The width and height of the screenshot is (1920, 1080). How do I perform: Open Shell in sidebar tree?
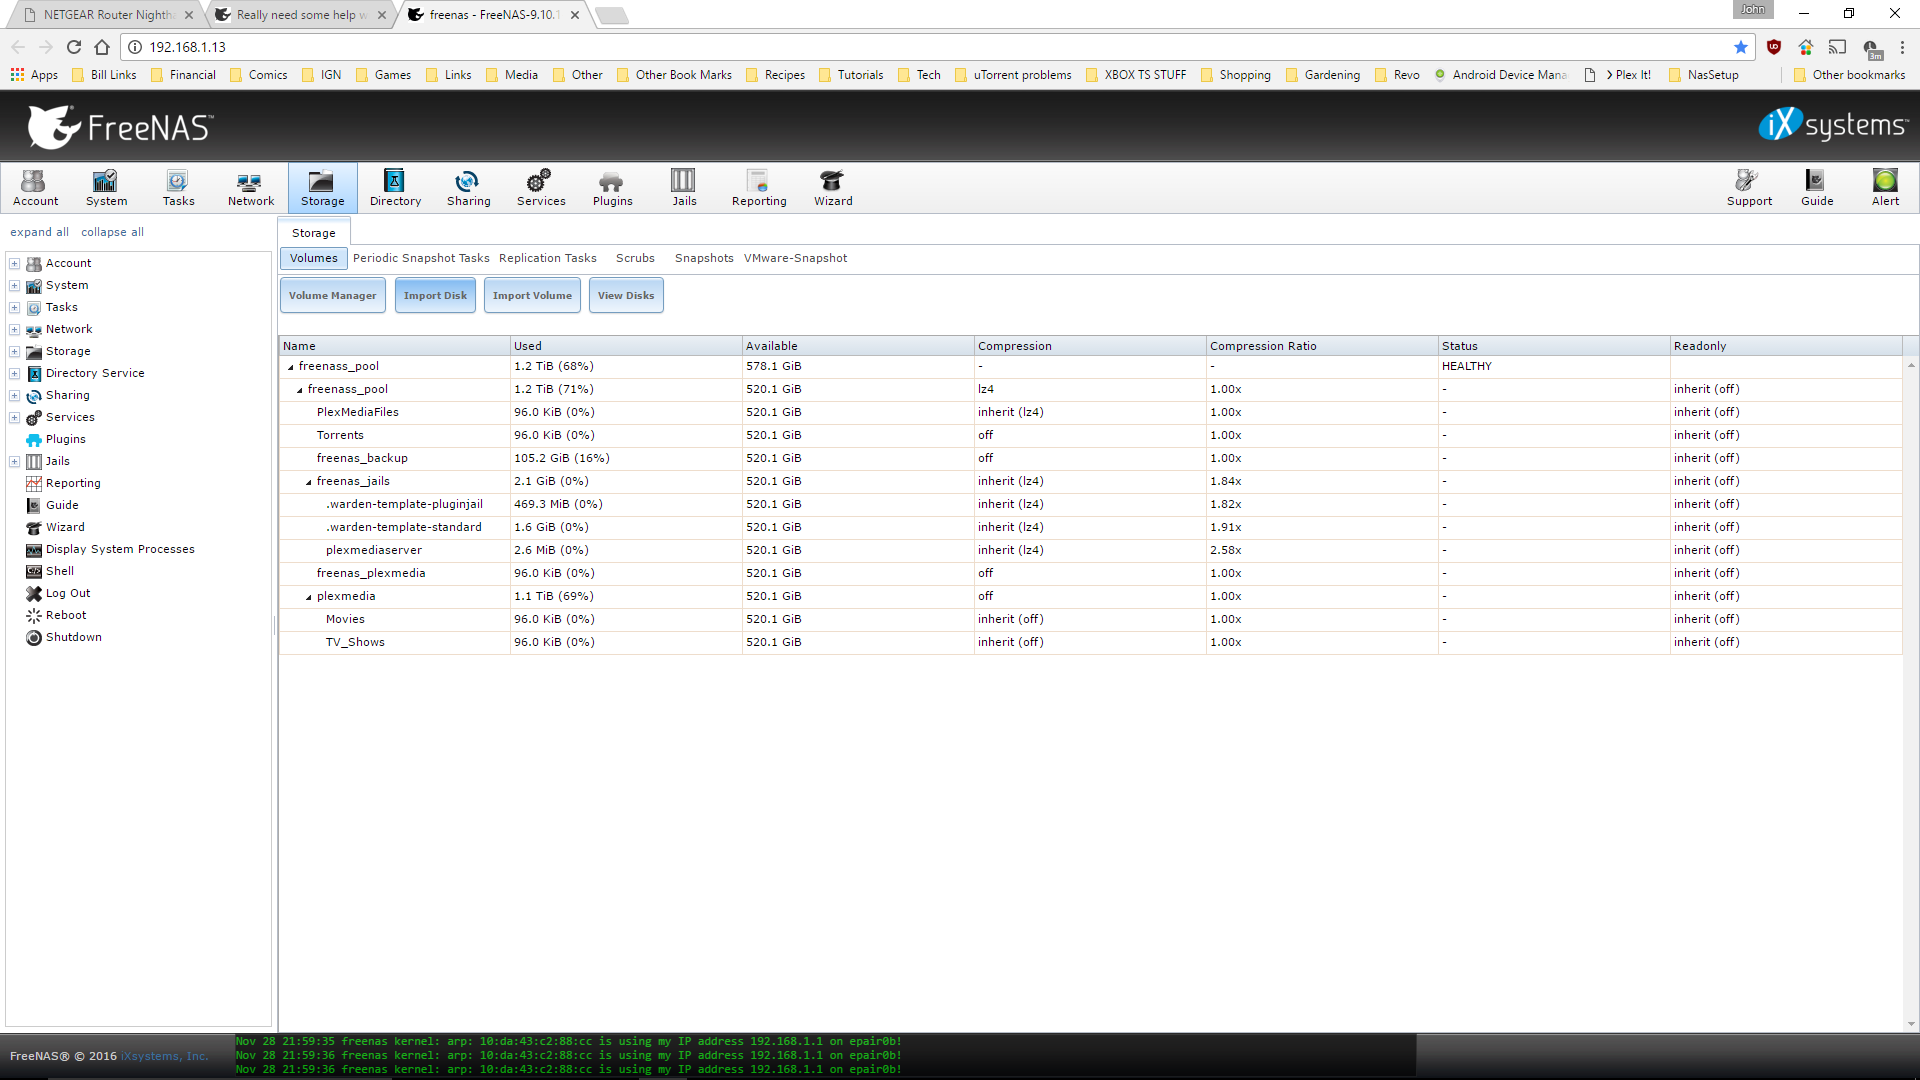60,571
